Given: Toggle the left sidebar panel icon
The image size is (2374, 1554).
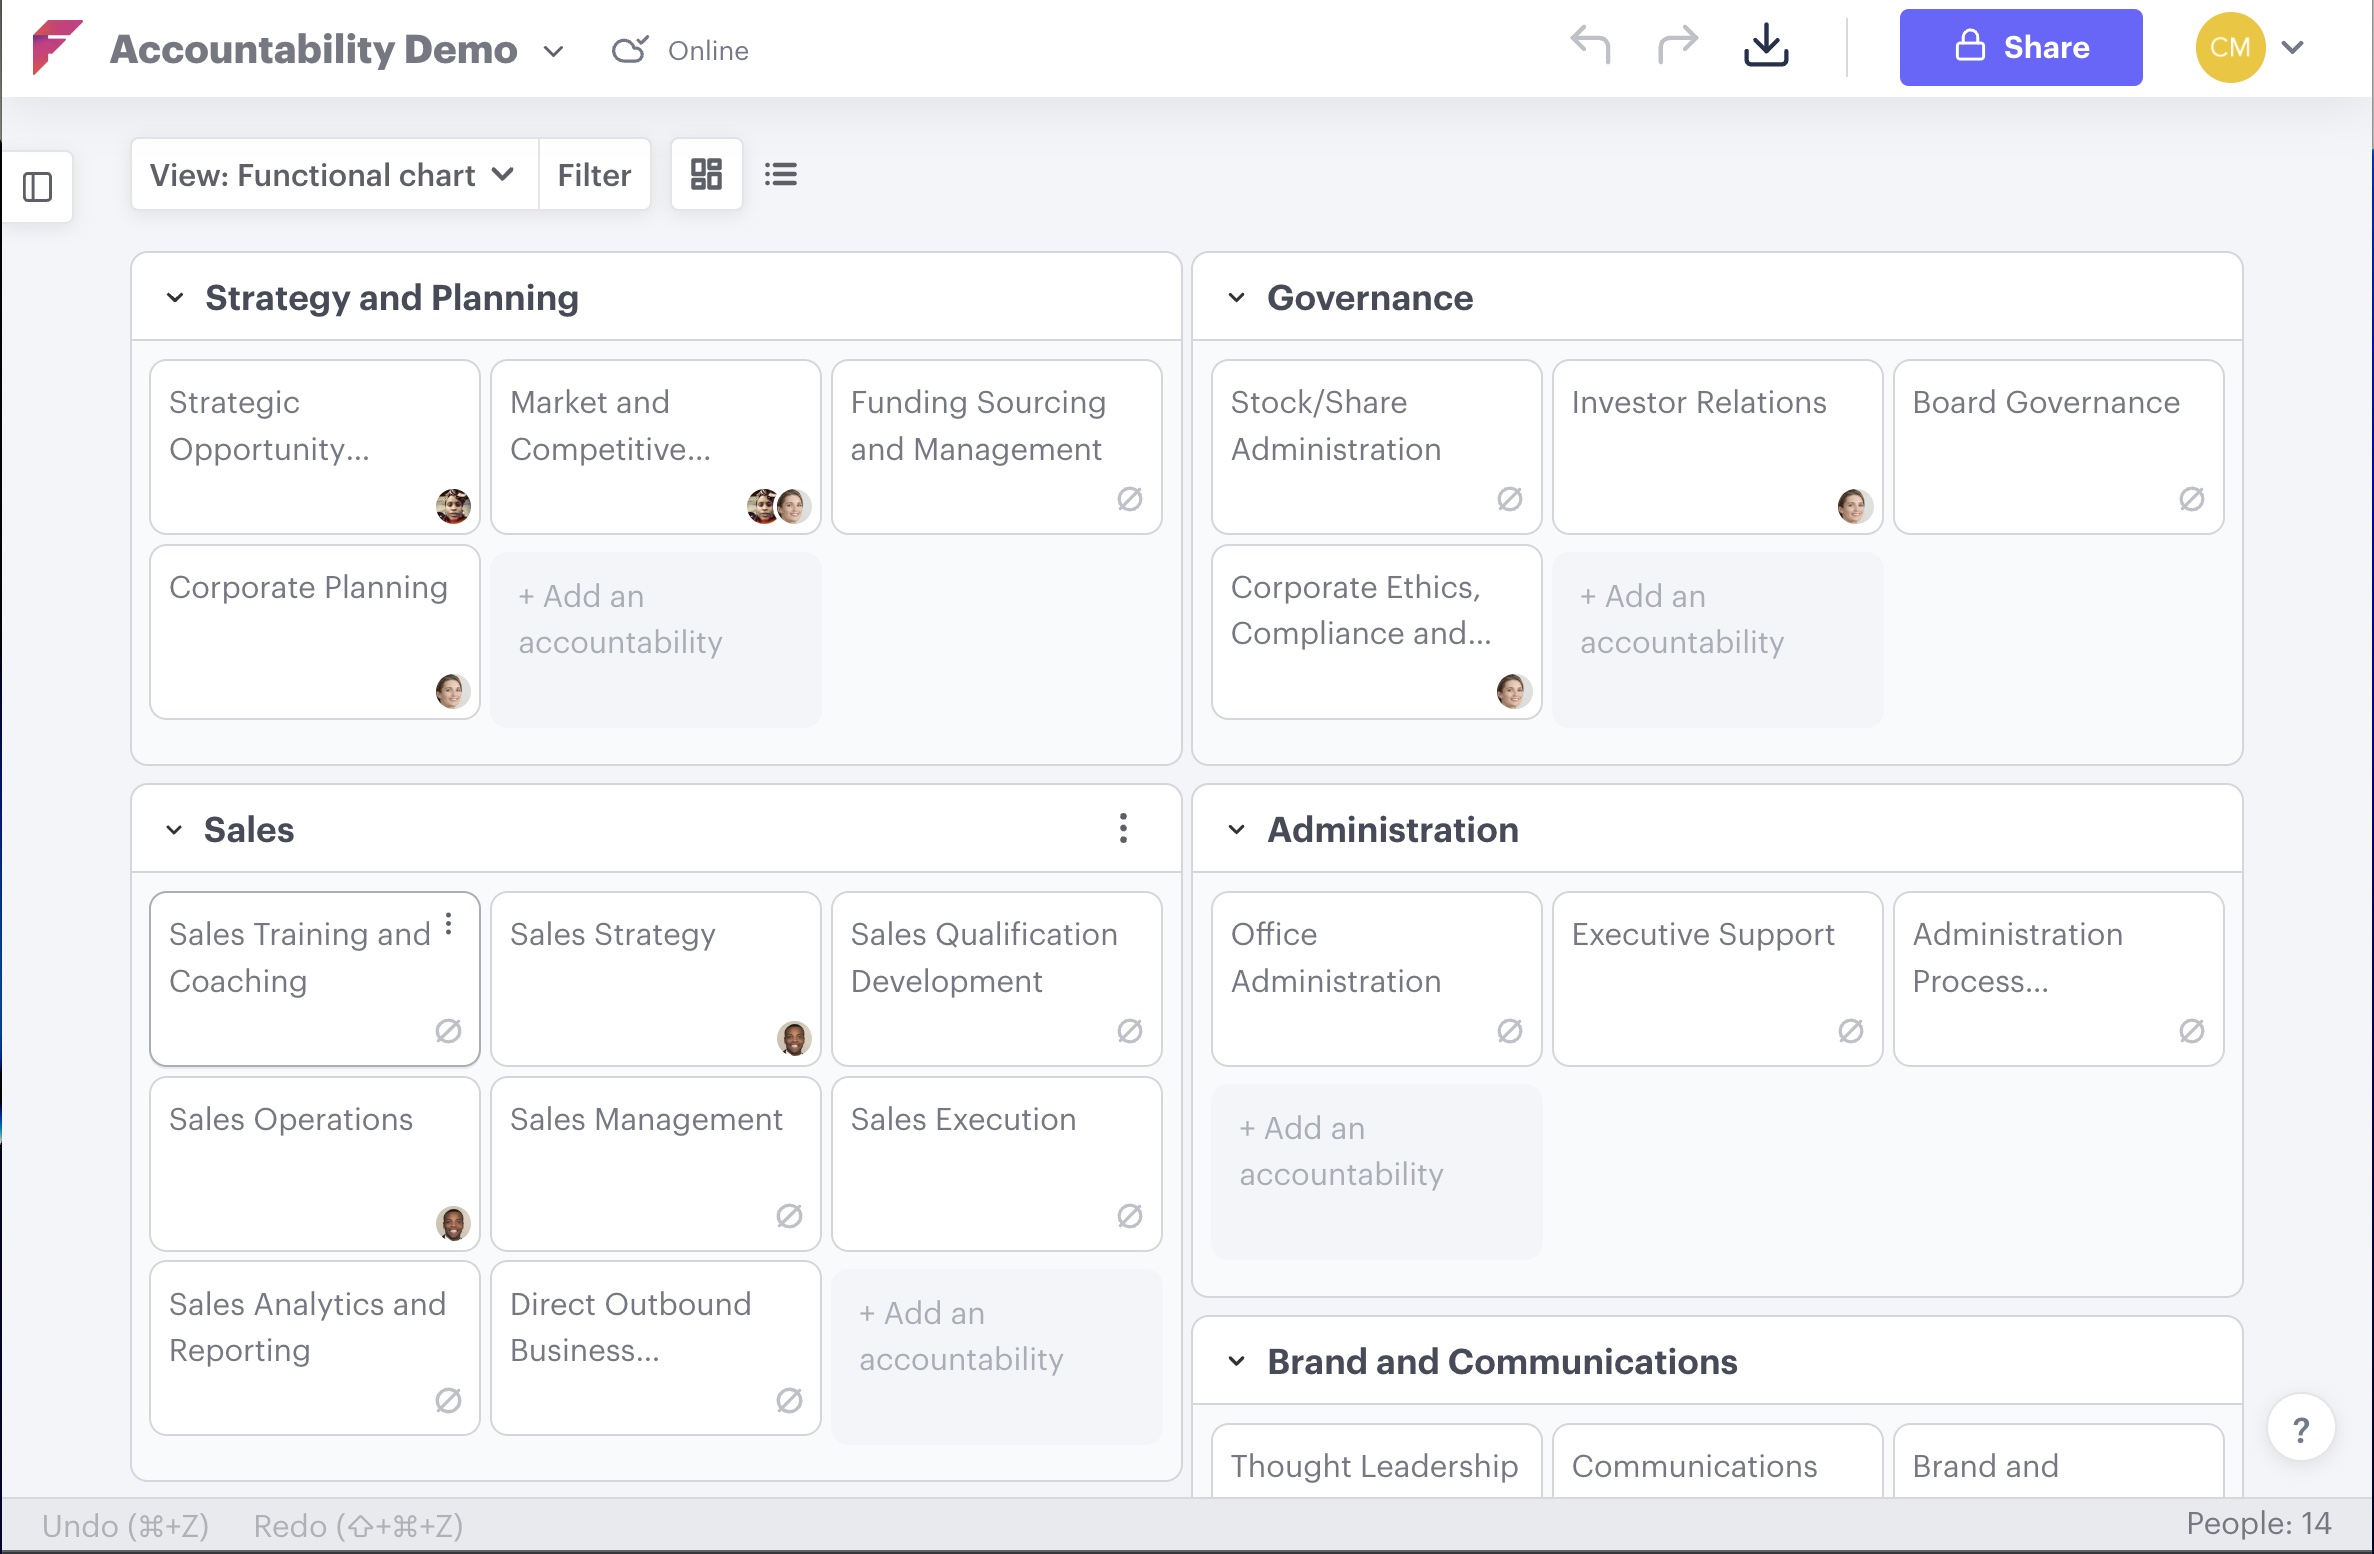Looking at the screenshot, I should pos(38,187).
